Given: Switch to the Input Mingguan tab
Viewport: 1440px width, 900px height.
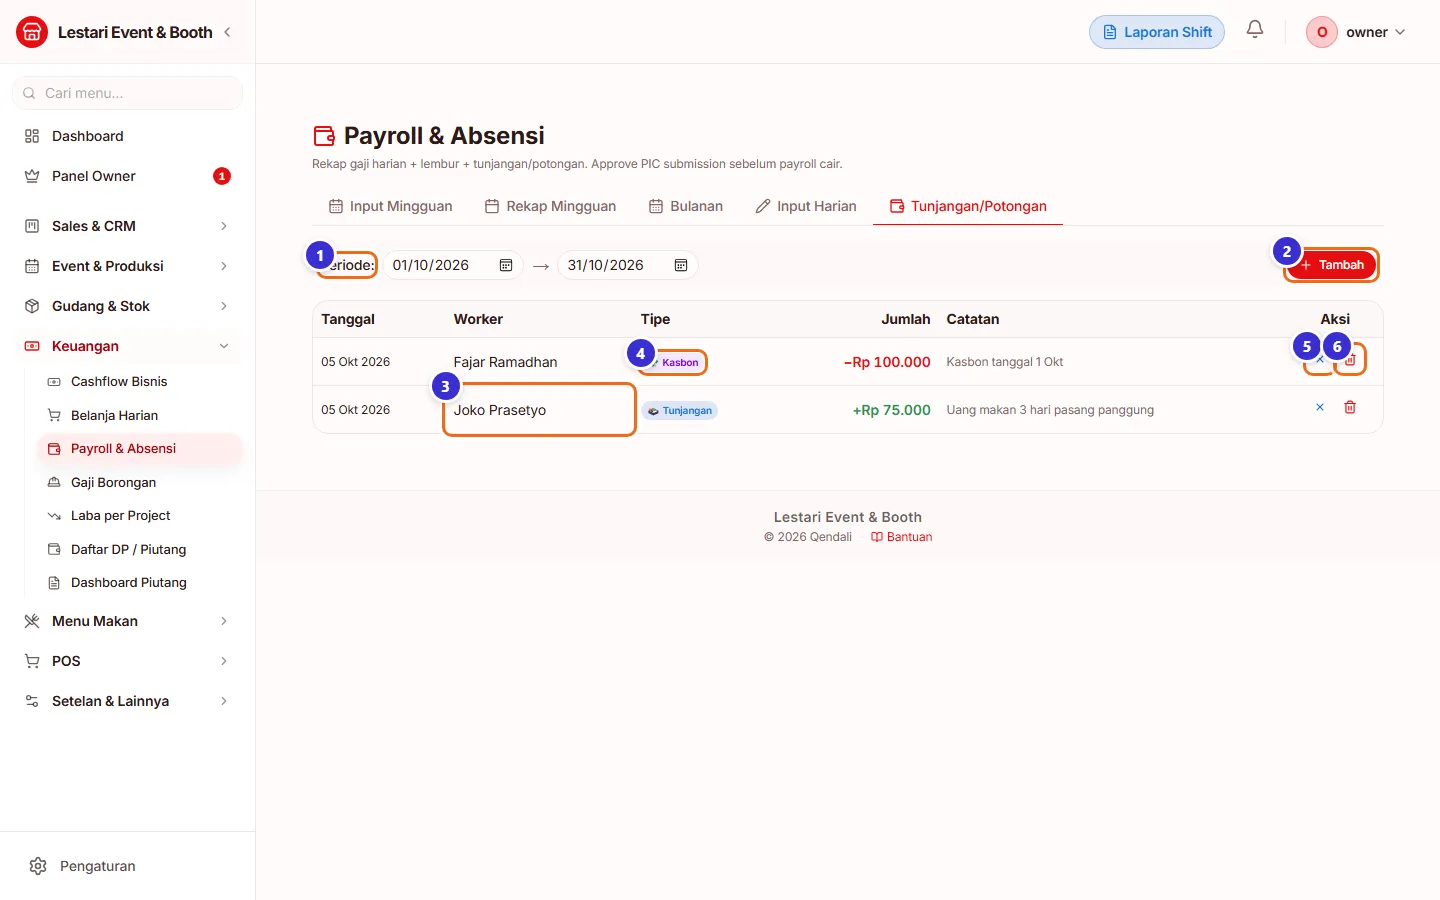Looking at the screenshot, I should tap(390, 206).
